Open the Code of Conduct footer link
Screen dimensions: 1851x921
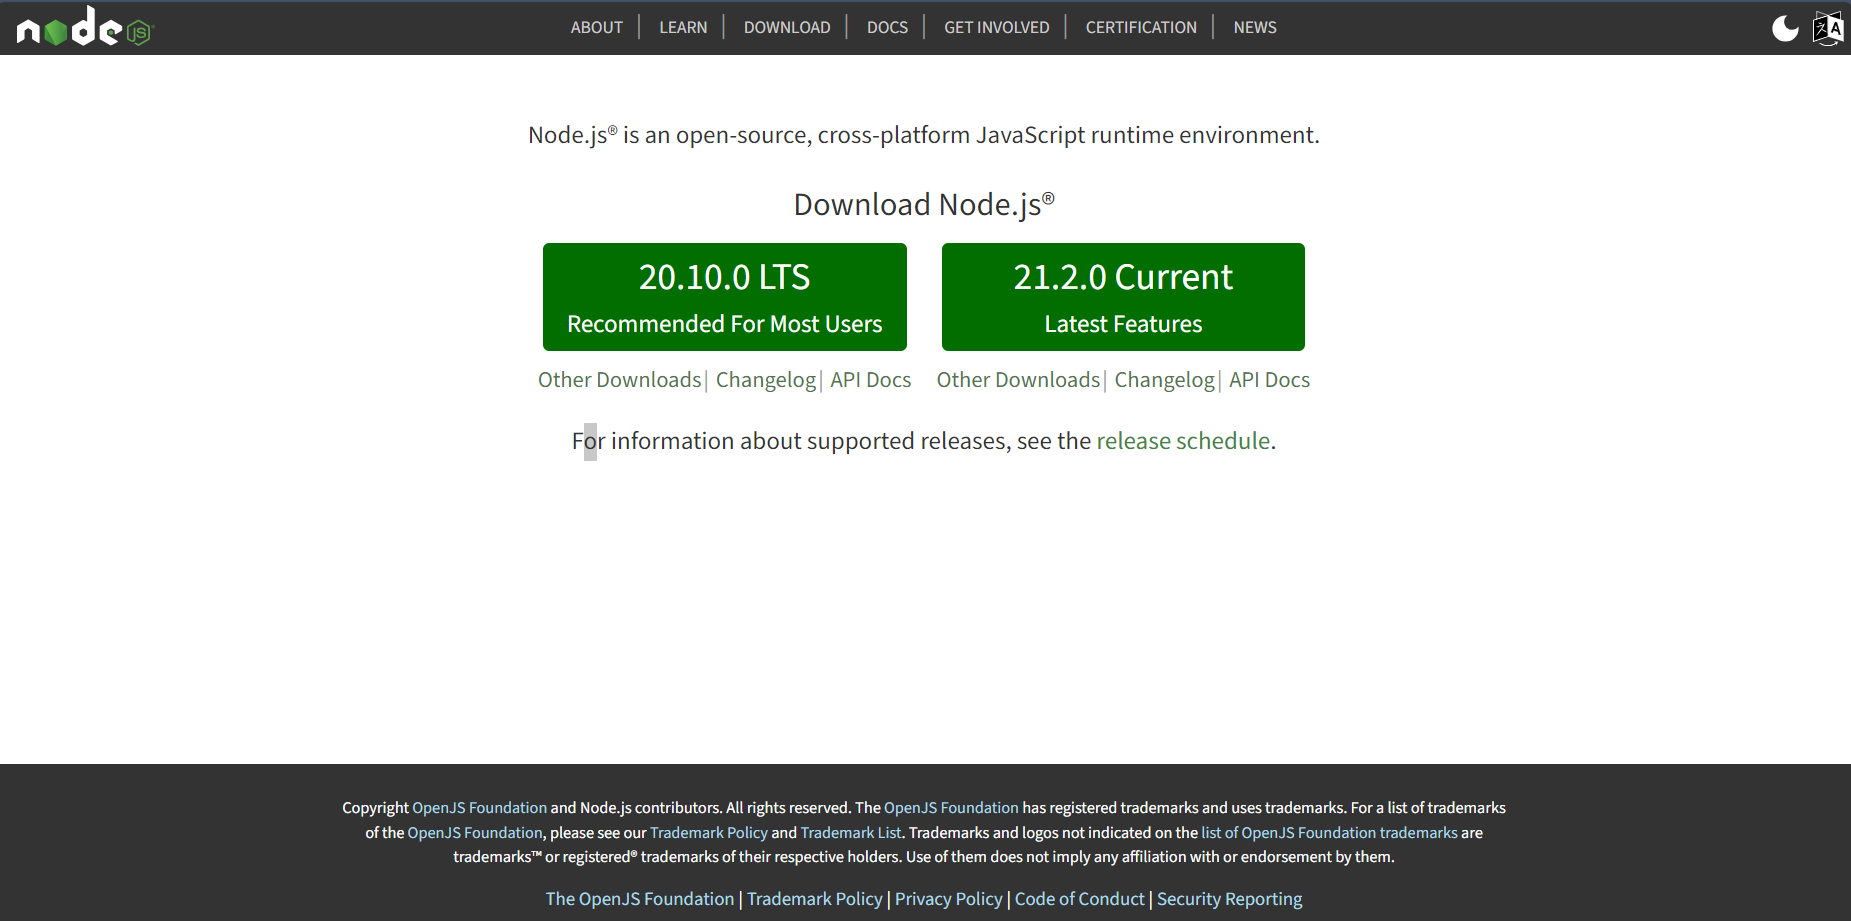coord(1080,899)
